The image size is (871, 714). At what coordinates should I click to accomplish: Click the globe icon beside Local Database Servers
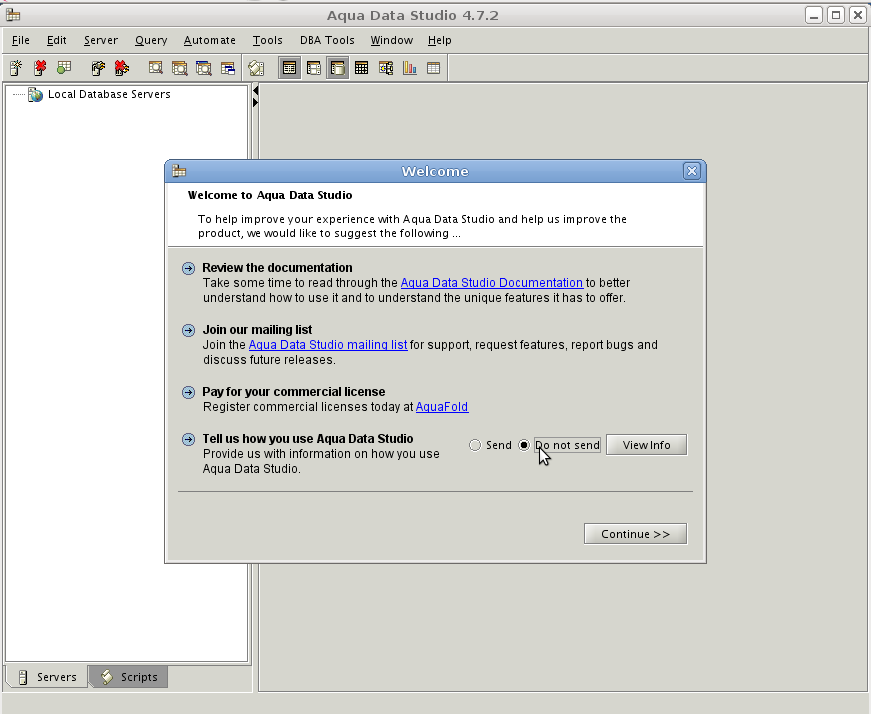pyautogui.click(x=36, y=94)
